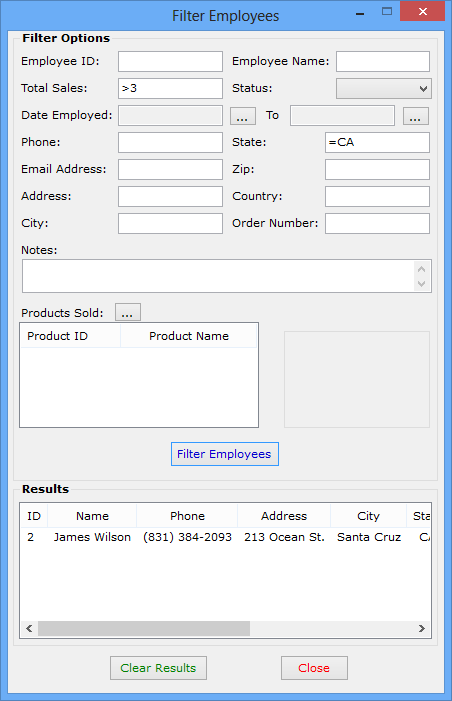Click the Order Number input field
452x701 pixels.
tap(377, 223)
